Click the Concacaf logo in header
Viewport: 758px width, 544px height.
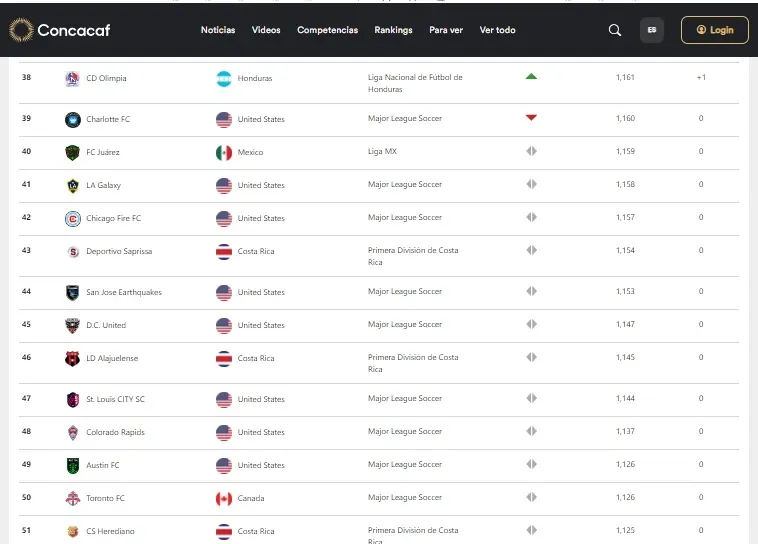click(61, 30)
